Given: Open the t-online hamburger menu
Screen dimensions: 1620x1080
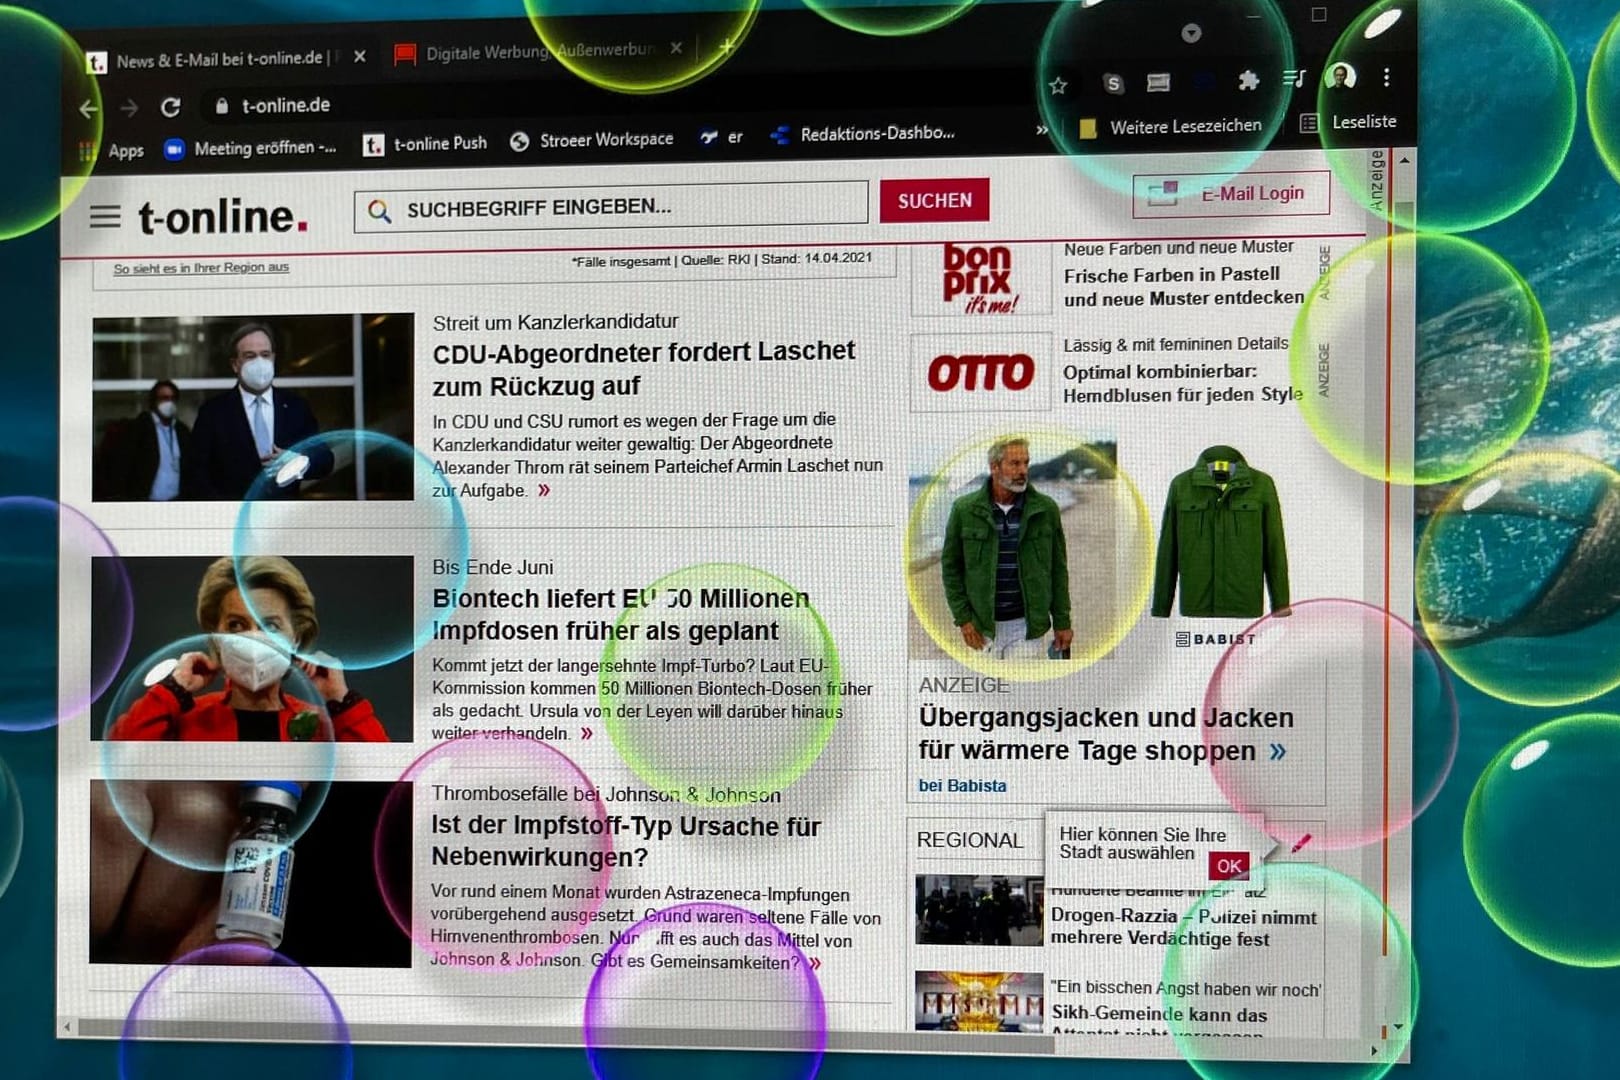Looking at the screenshot, I should click(x=105, y=216).
